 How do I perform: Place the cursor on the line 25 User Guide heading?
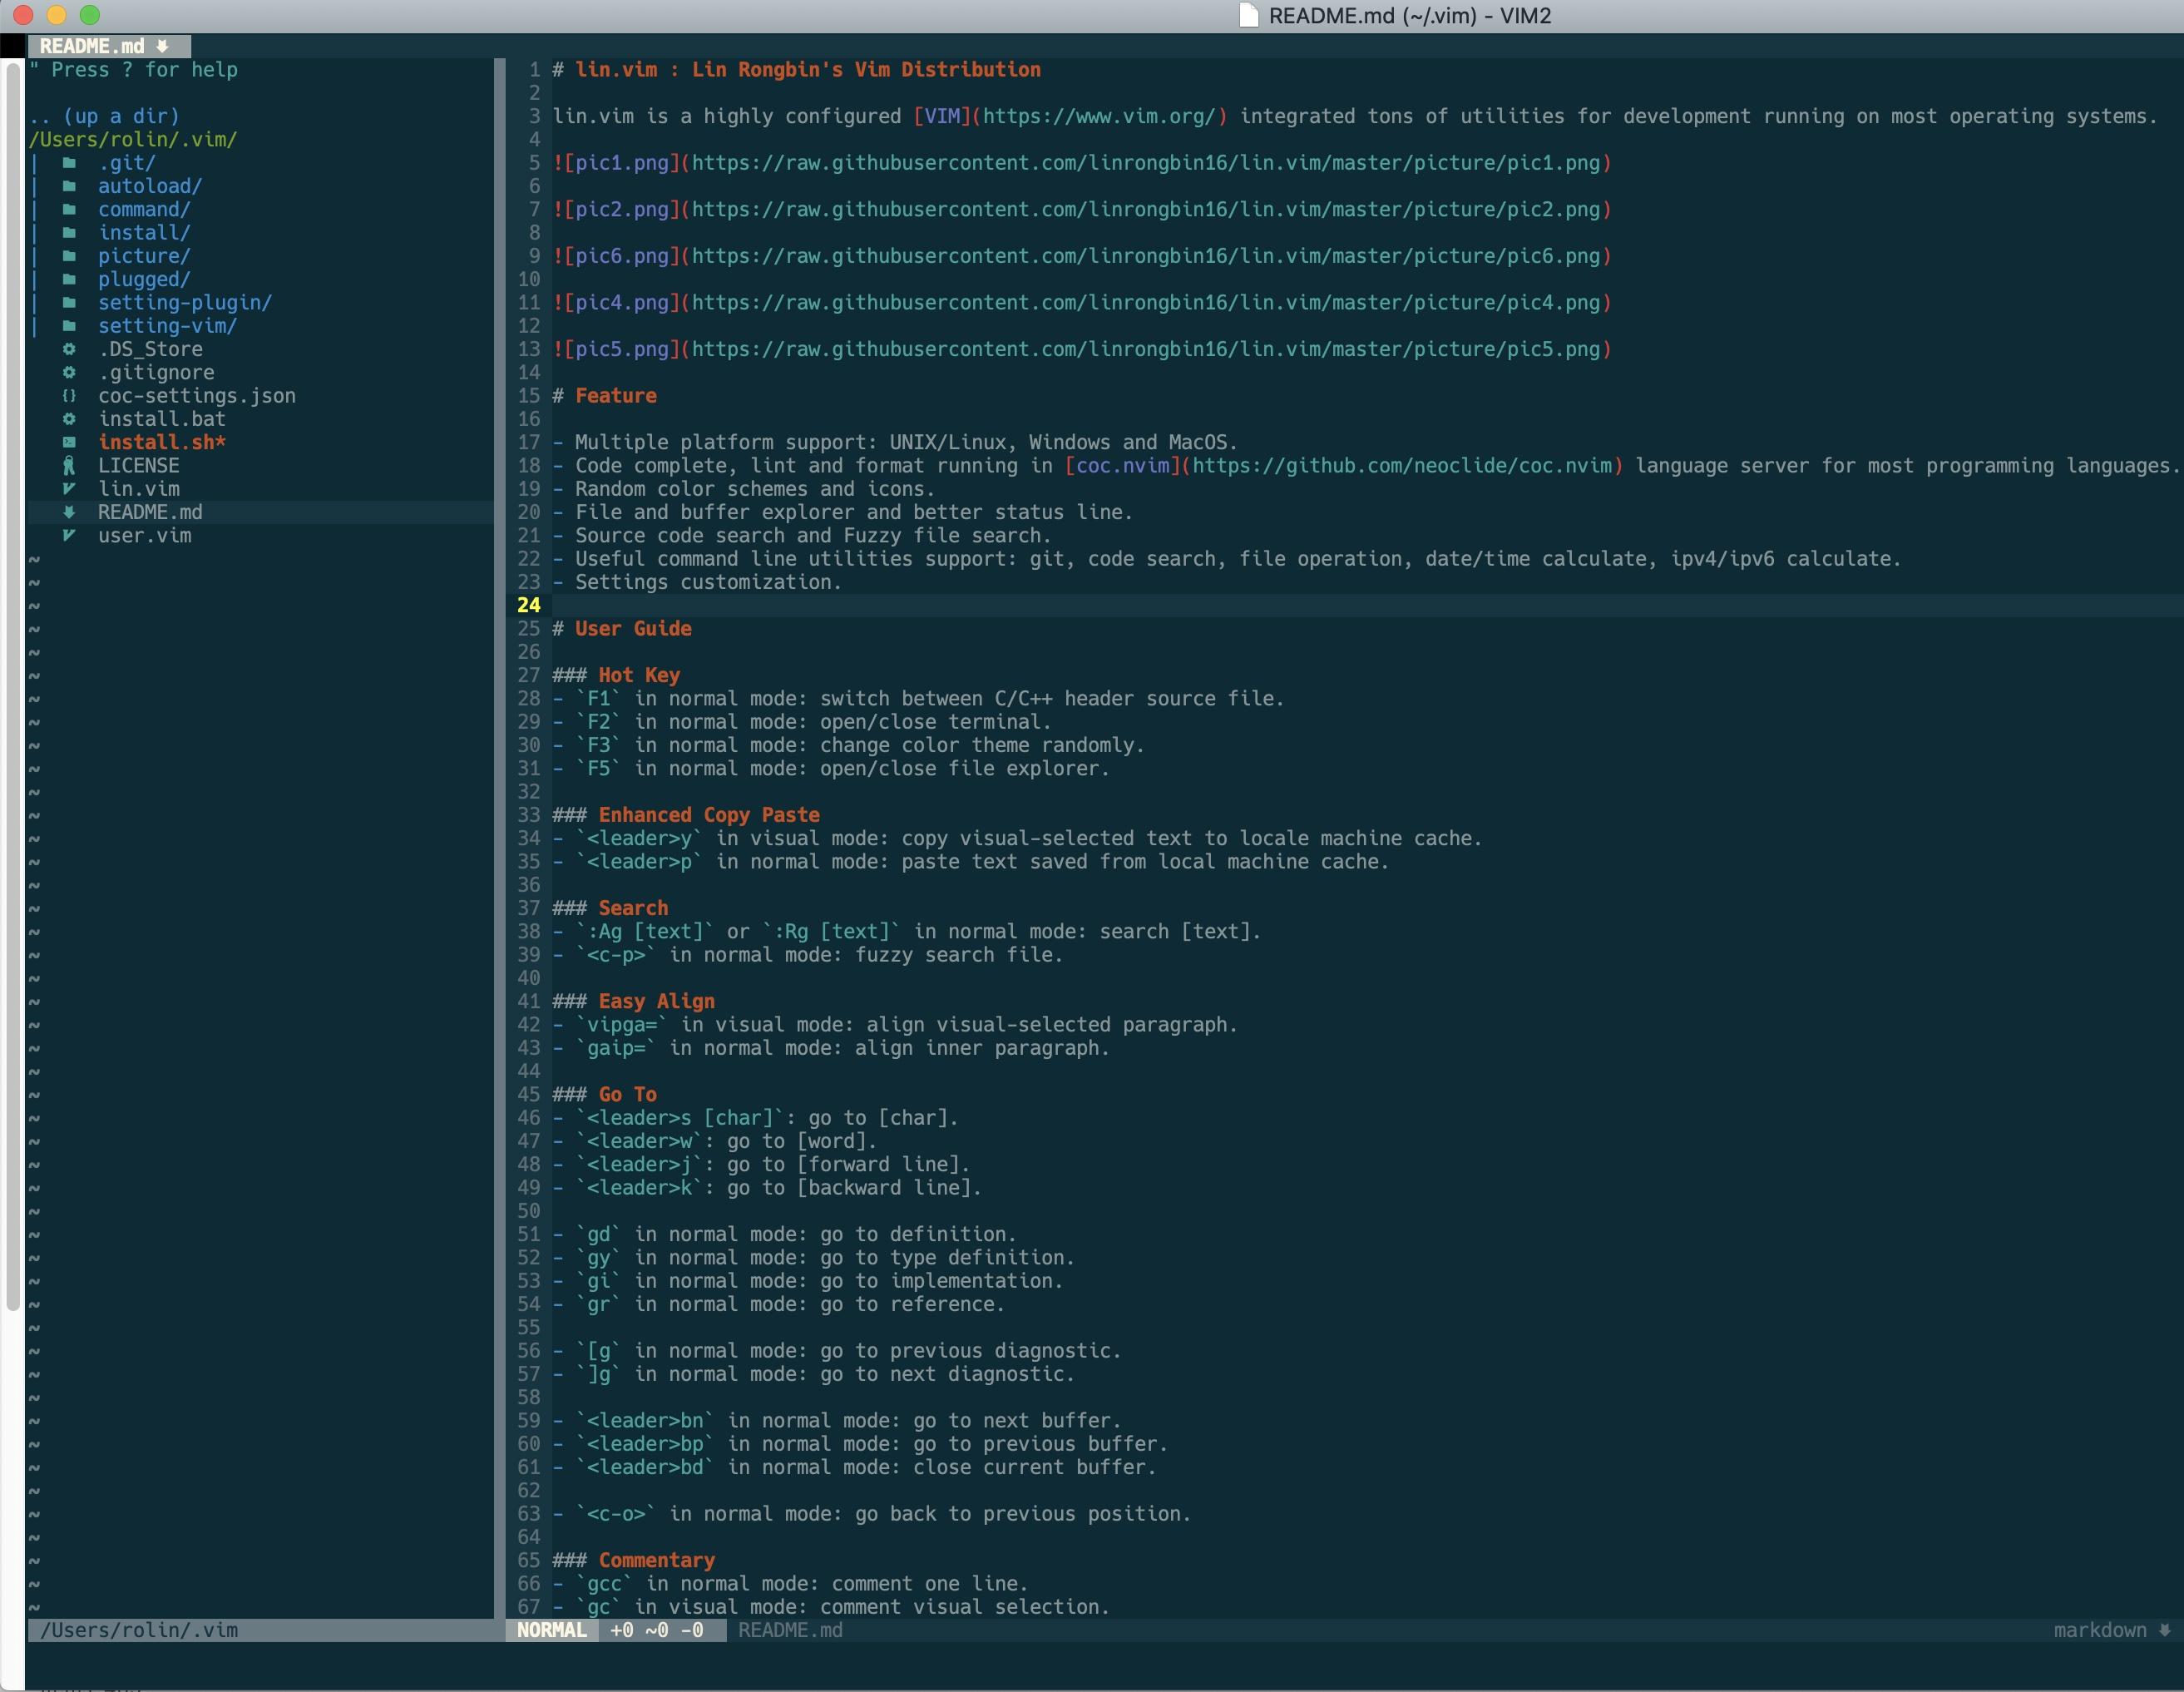pos(632,629)
